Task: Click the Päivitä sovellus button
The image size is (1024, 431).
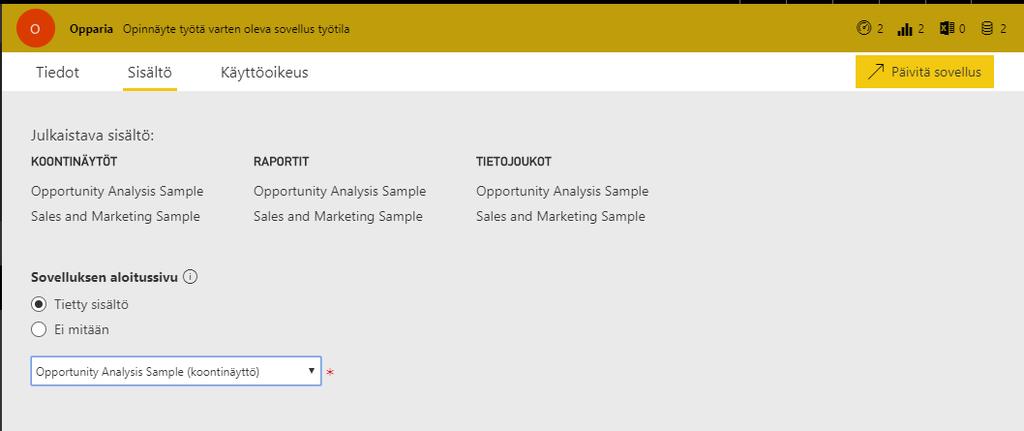Action: pyautogui.click(x=924, y=72)
